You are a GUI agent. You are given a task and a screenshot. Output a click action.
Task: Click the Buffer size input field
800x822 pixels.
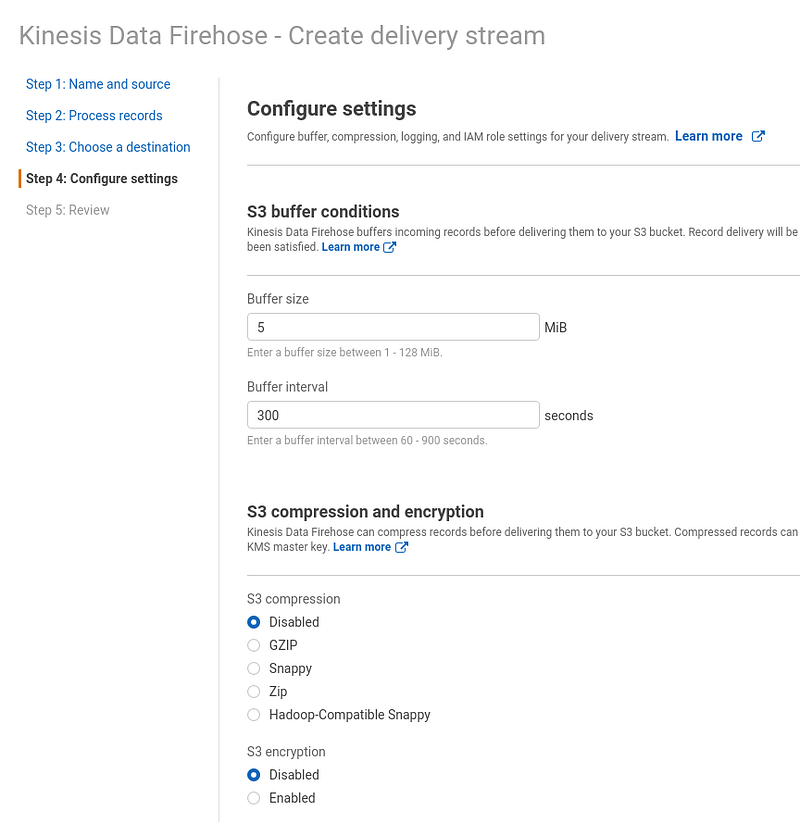point(393,327)
